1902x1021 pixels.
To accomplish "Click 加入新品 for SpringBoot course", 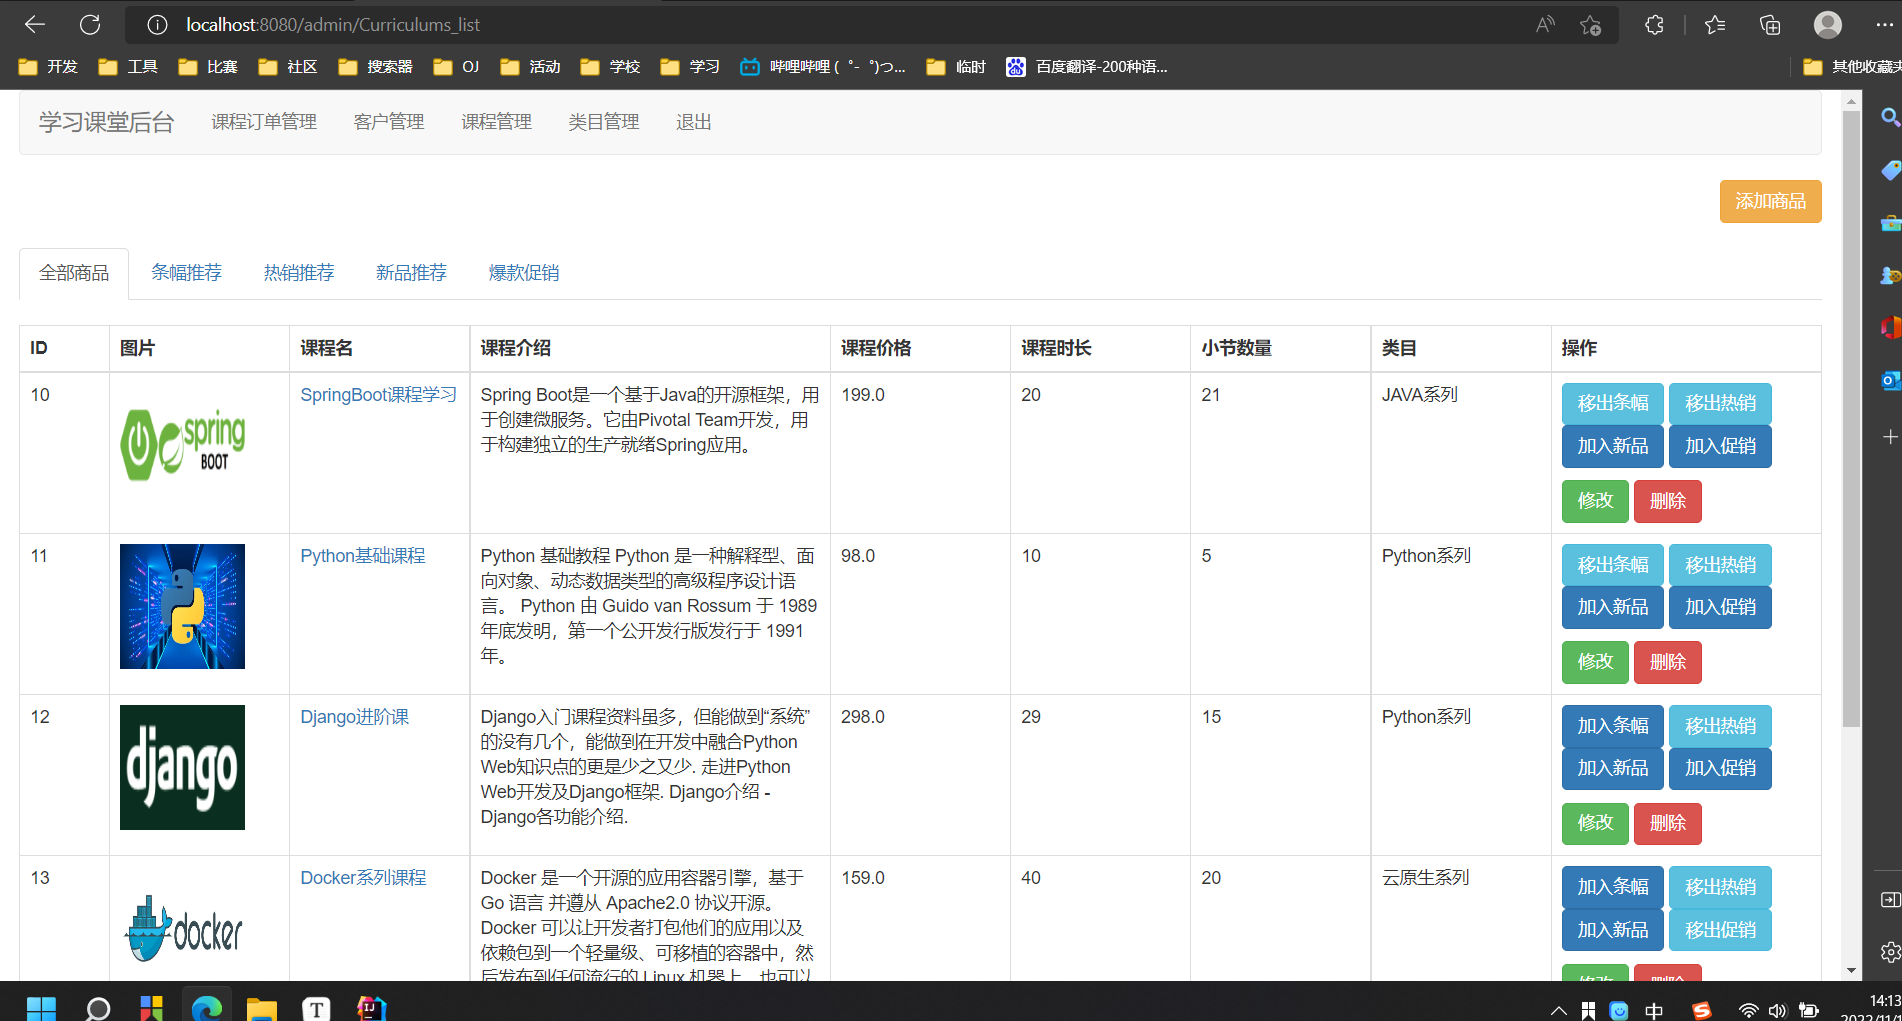I will 1612,446.
